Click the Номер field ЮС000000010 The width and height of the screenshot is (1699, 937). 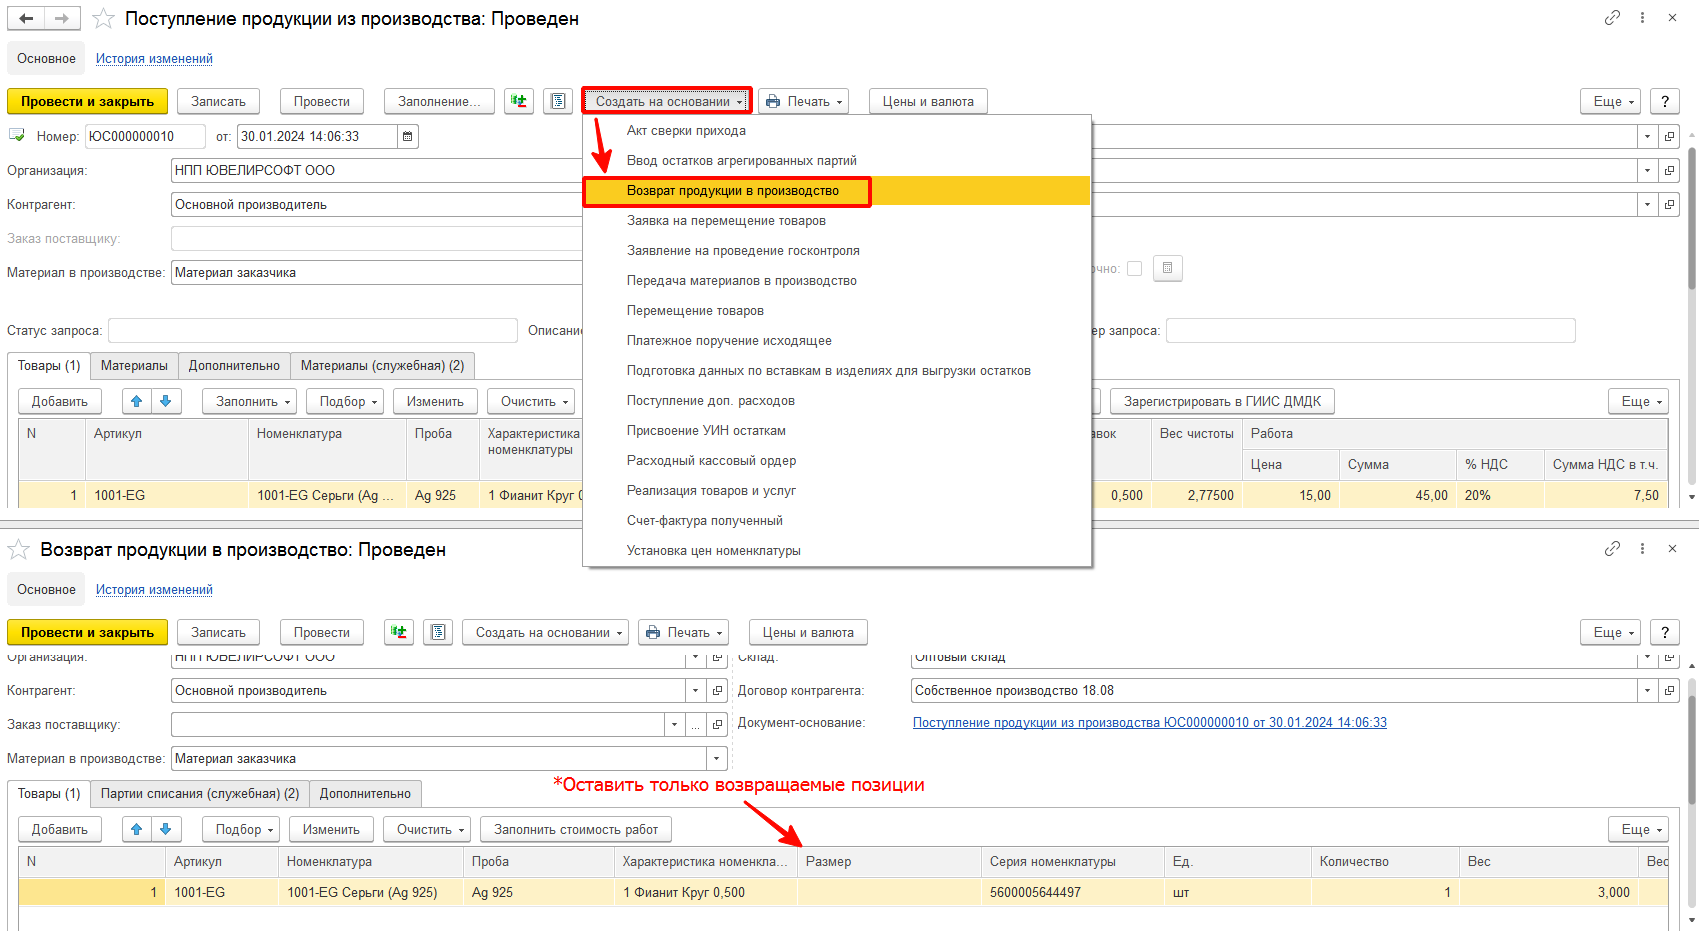click(x=145, y=136)
